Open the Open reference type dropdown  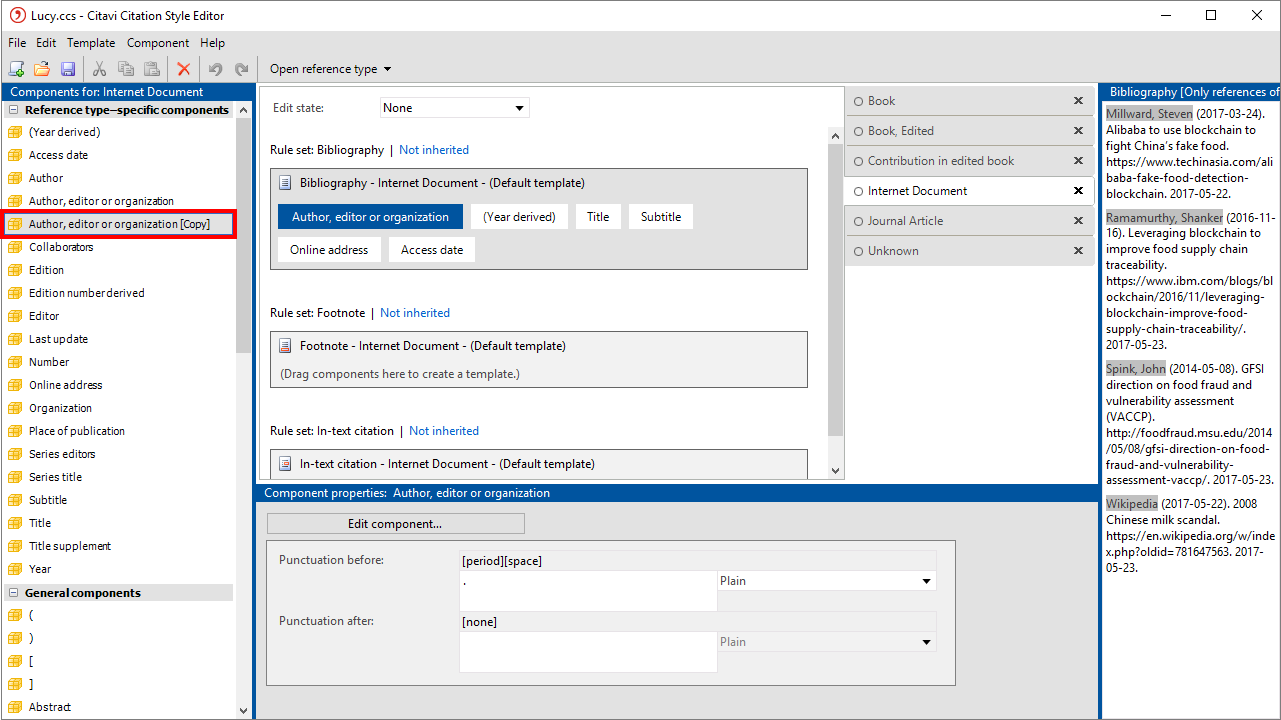[330, 69]
